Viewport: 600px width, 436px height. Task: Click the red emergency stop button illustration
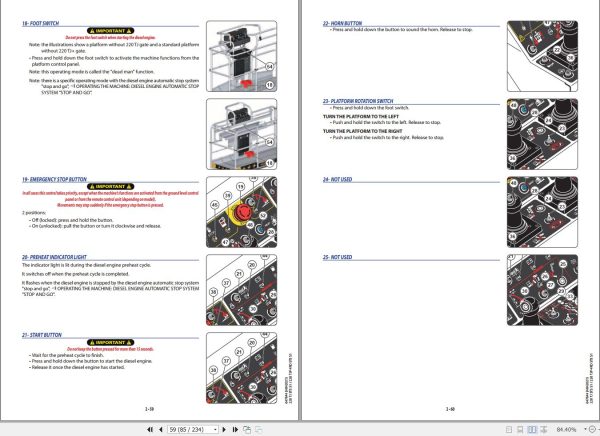click(241, 212)
